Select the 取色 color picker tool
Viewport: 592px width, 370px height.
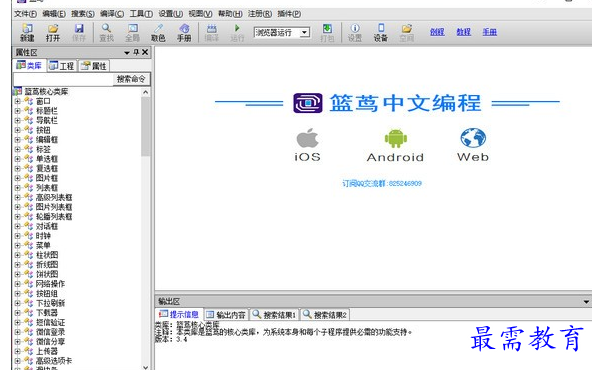point(158,28)
